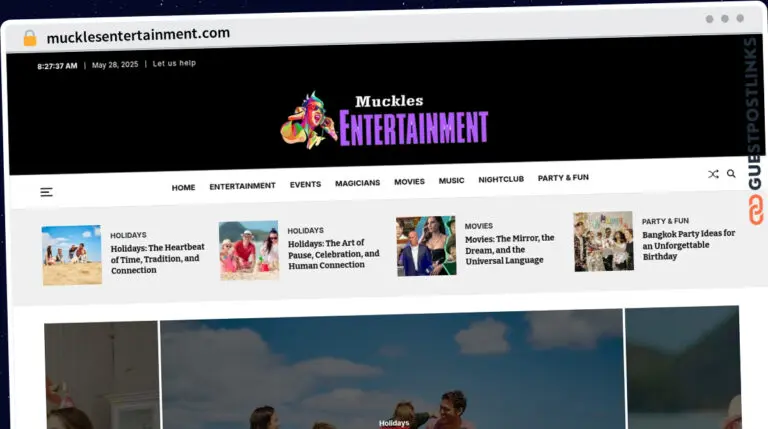
Task: Navigate to the Movies menu item
Action: click(x=409, y=182)
